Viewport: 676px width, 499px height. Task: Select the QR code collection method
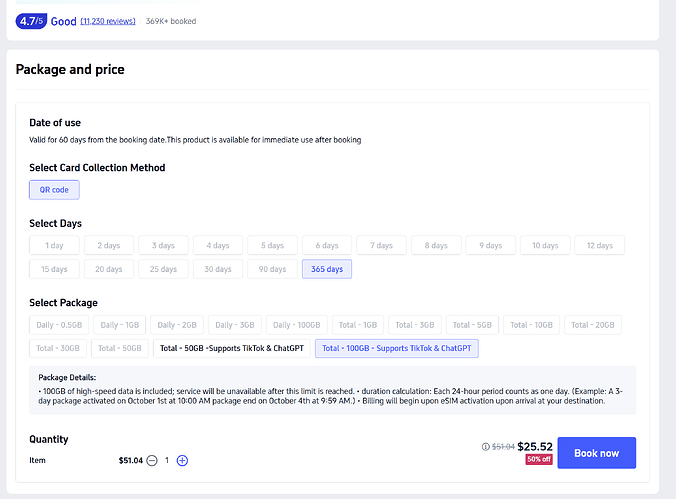click(x=54, y=189)
